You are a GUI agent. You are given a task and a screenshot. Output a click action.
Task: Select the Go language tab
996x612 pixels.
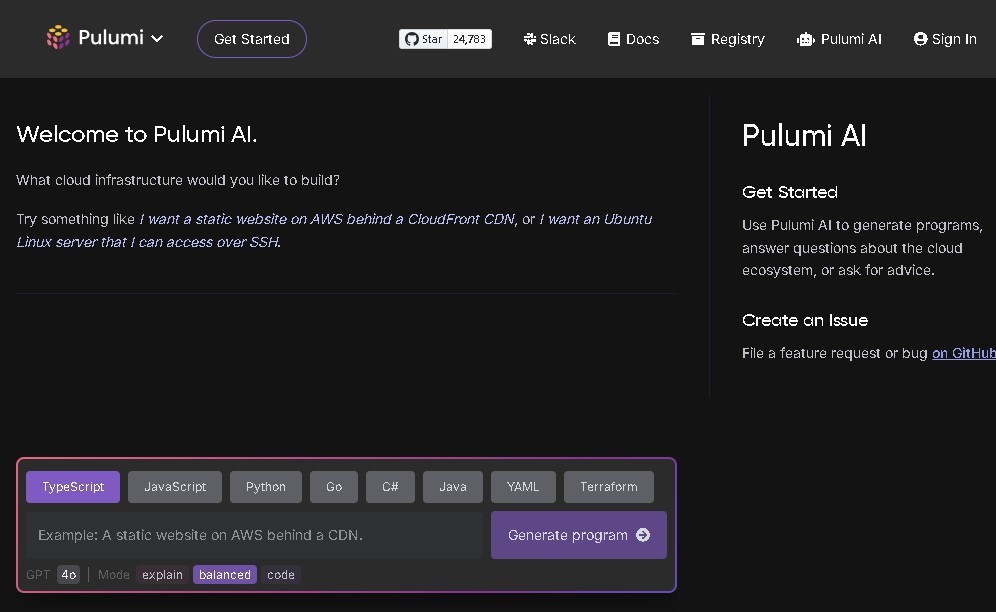pos(334,487)
